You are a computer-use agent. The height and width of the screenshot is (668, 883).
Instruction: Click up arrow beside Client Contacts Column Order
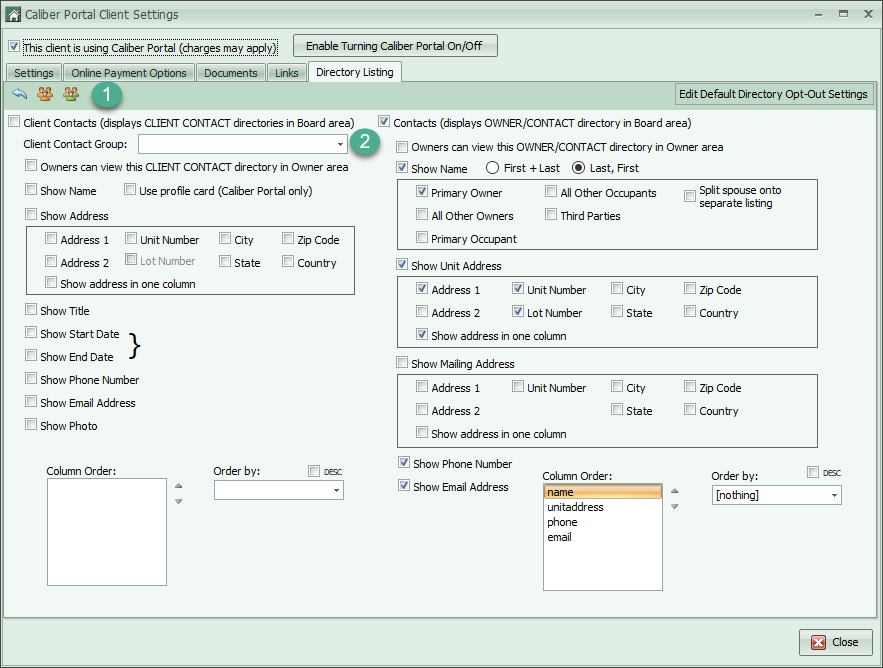(x=179, y=486)
